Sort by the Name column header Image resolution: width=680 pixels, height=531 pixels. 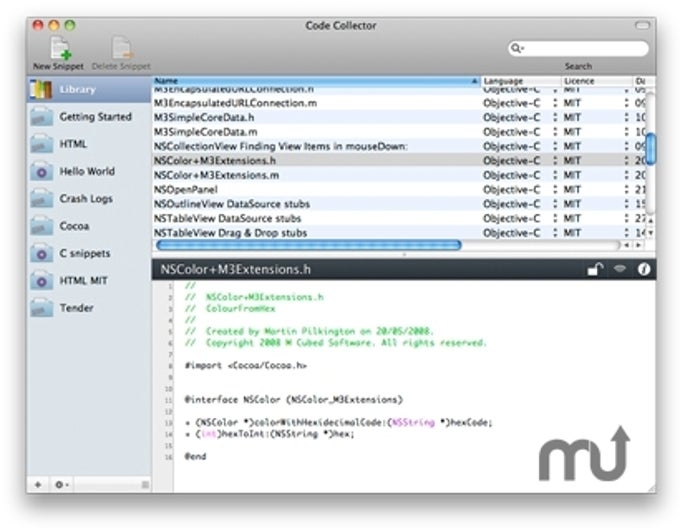point(316,81)
